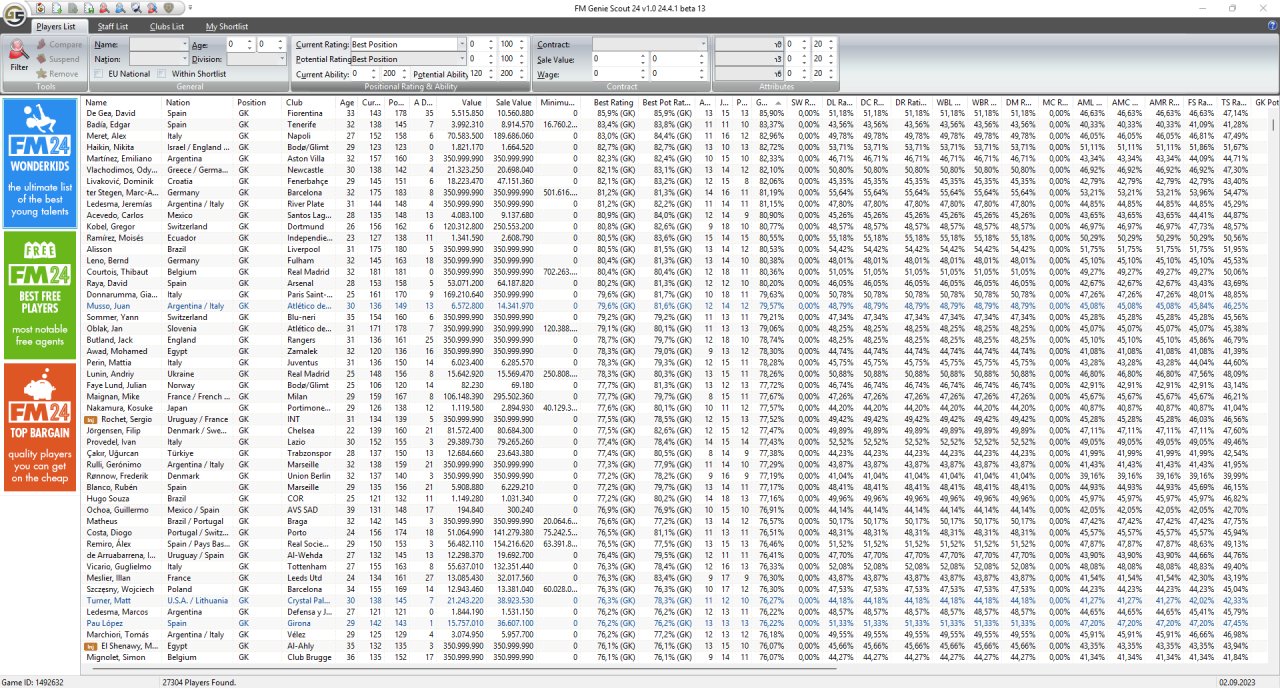Image resolution: width=1280 pixels, height=688 pixels.
Task: Enable the EU National checkbox
Action: (98, 74)
